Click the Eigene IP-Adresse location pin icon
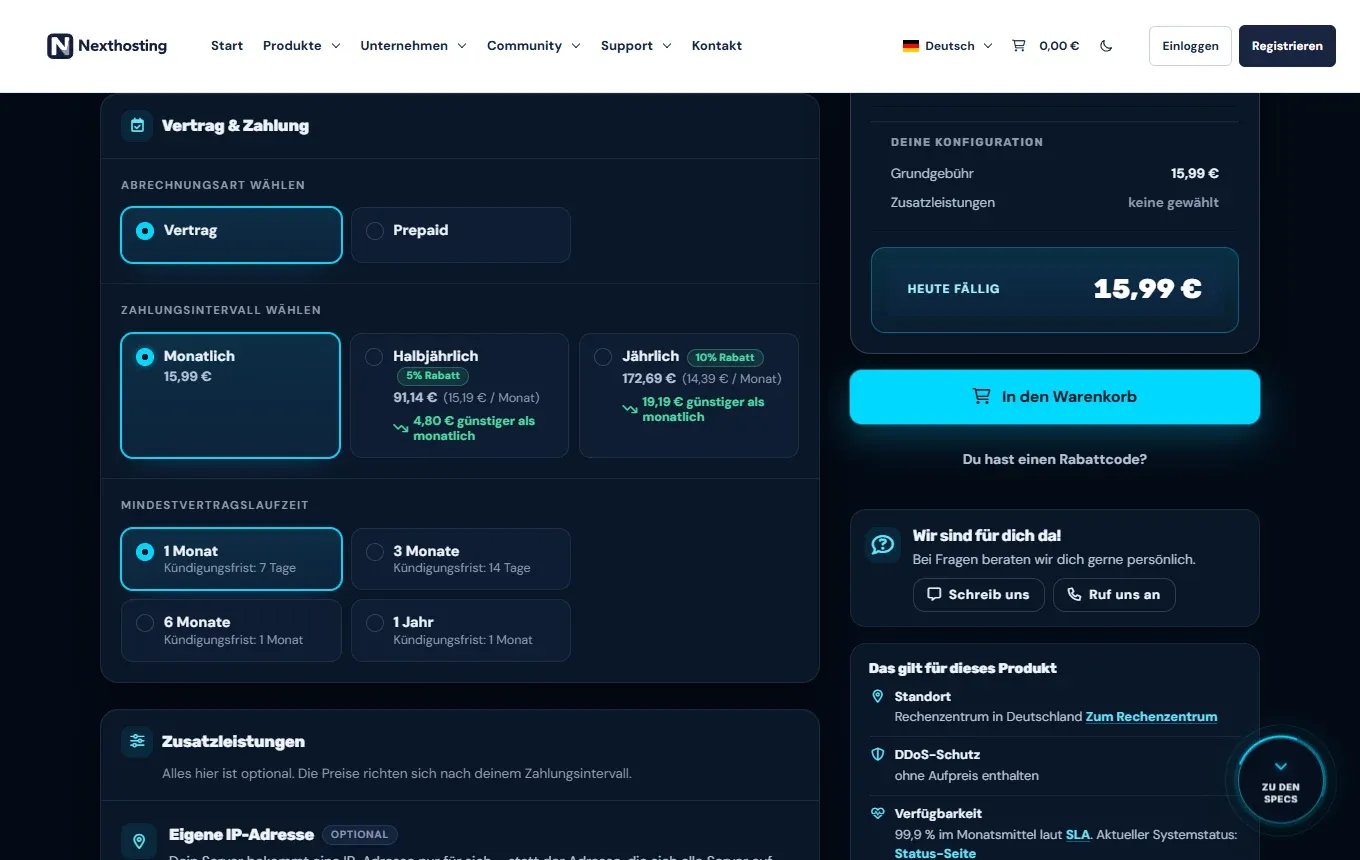Image resolution: width=1360 pixels, height=860 pixels. point(138,841)
